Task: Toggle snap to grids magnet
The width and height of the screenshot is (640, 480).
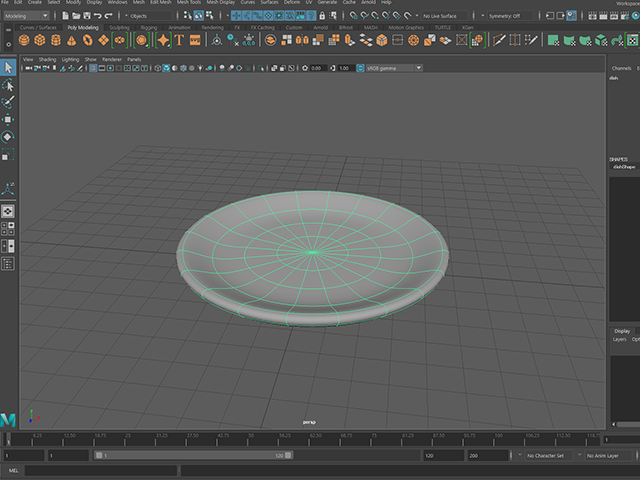Action: [354, 16]
